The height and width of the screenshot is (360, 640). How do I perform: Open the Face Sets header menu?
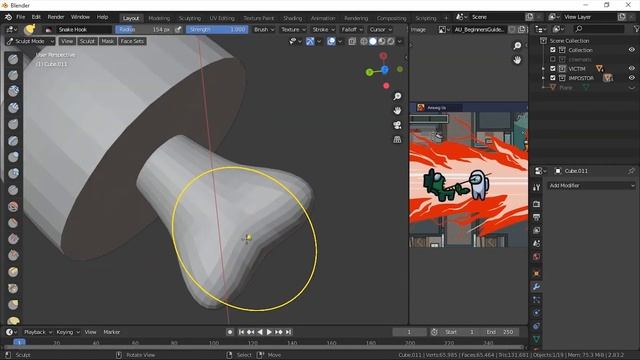pyautogui.click(x=132, y=41)
